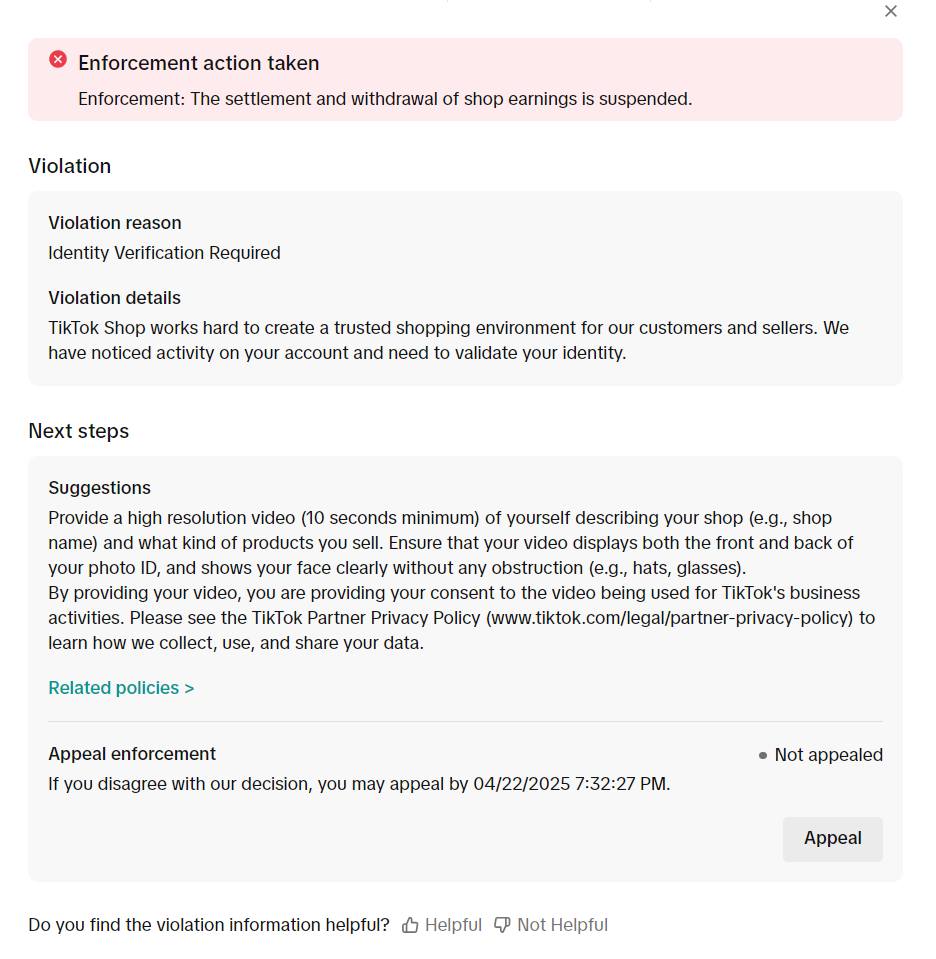Click the Next steps heading
Image resolution: width=936 pixels, height=959 pixels.
click(79, 431)
